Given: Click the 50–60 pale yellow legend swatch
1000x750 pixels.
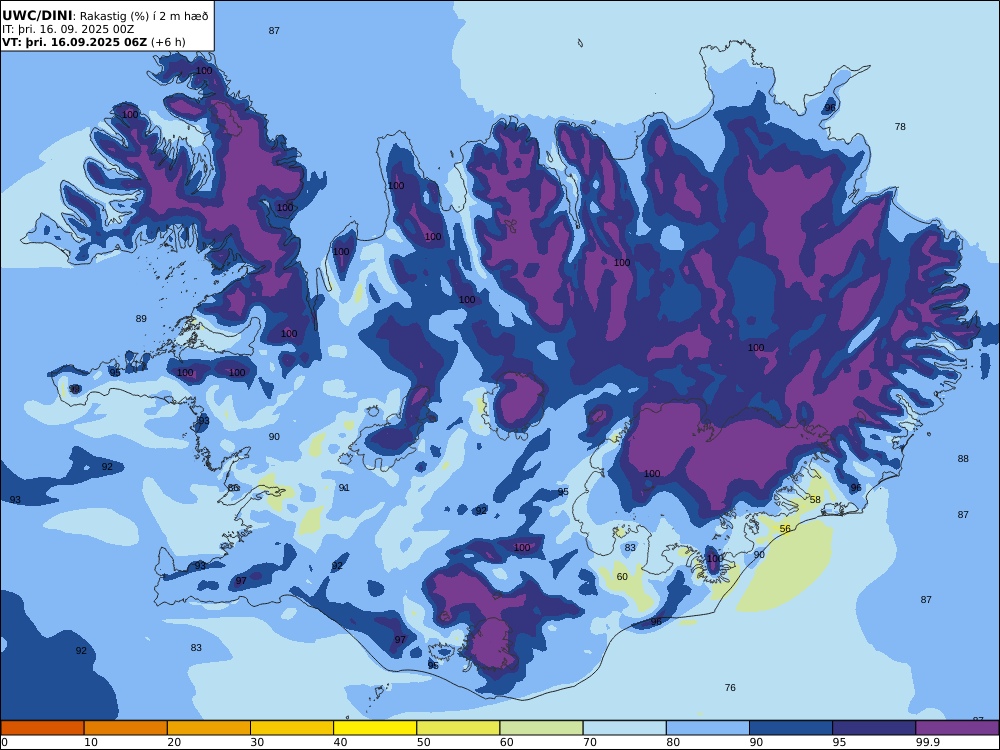Looking at the screenshot, I should pyautogui.click(x=458, y=728).
